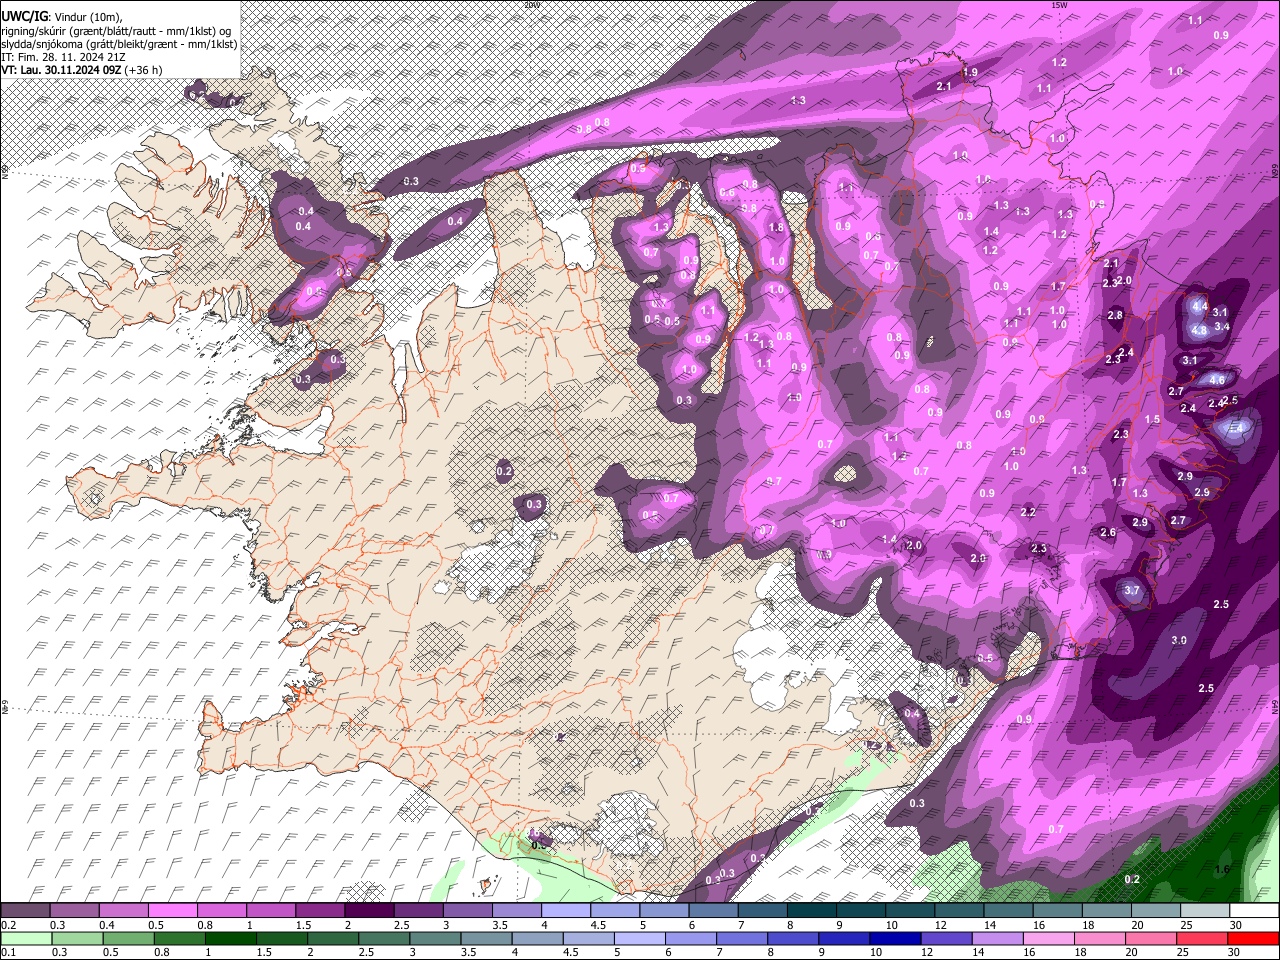
Task: Click the 2.6 precipitation value on the map
Action: pos(1108,533)
